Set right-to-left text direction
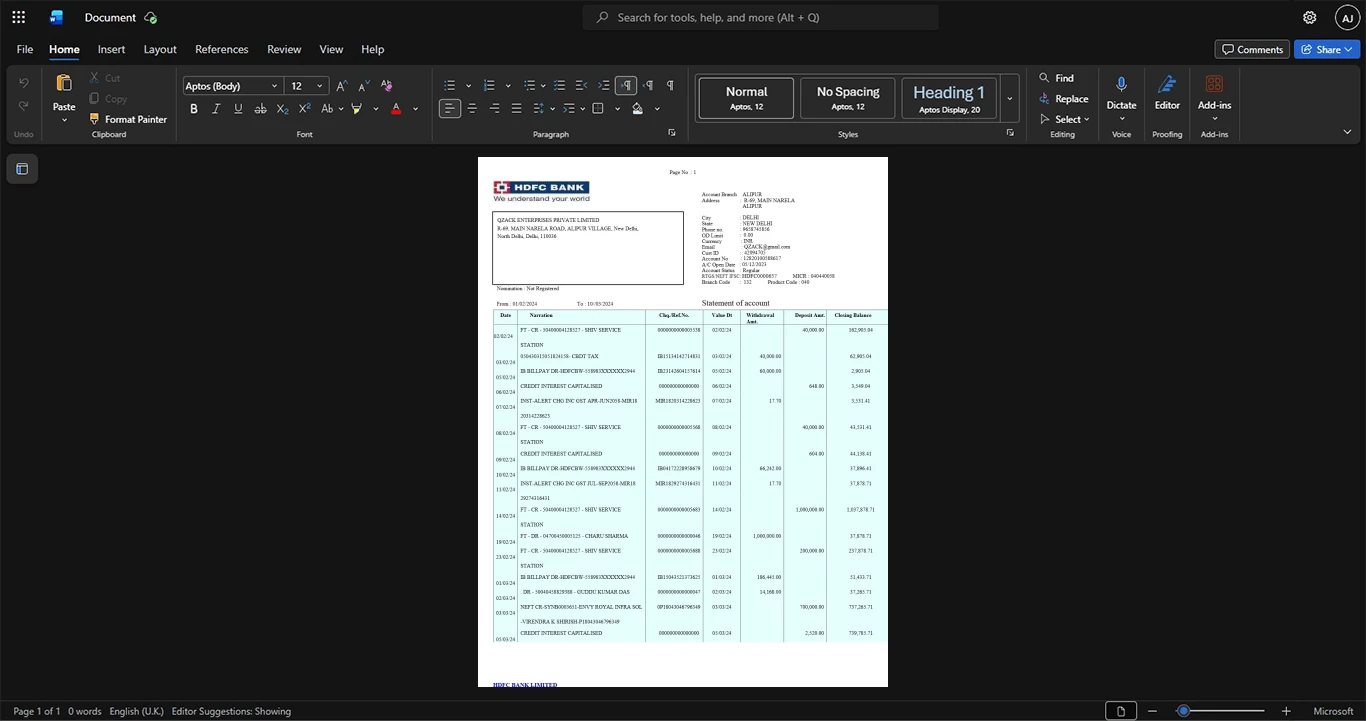Image resolution: width=1366 pixels, height=721 pixels. [648, 85]
